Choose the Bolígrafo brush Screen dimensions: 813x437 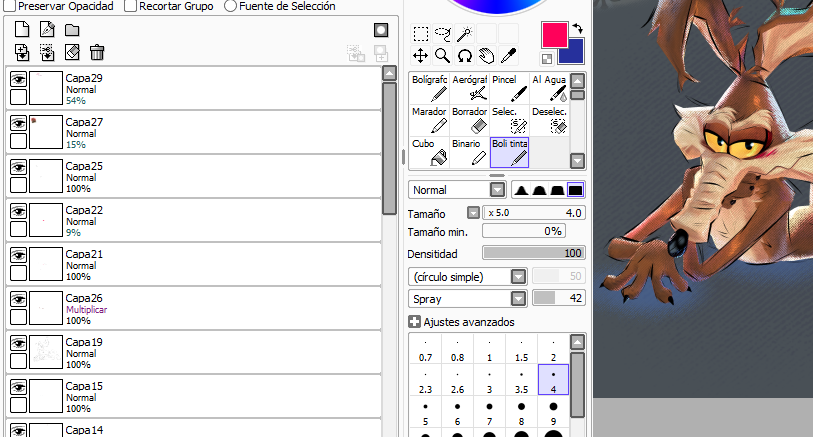429,88
